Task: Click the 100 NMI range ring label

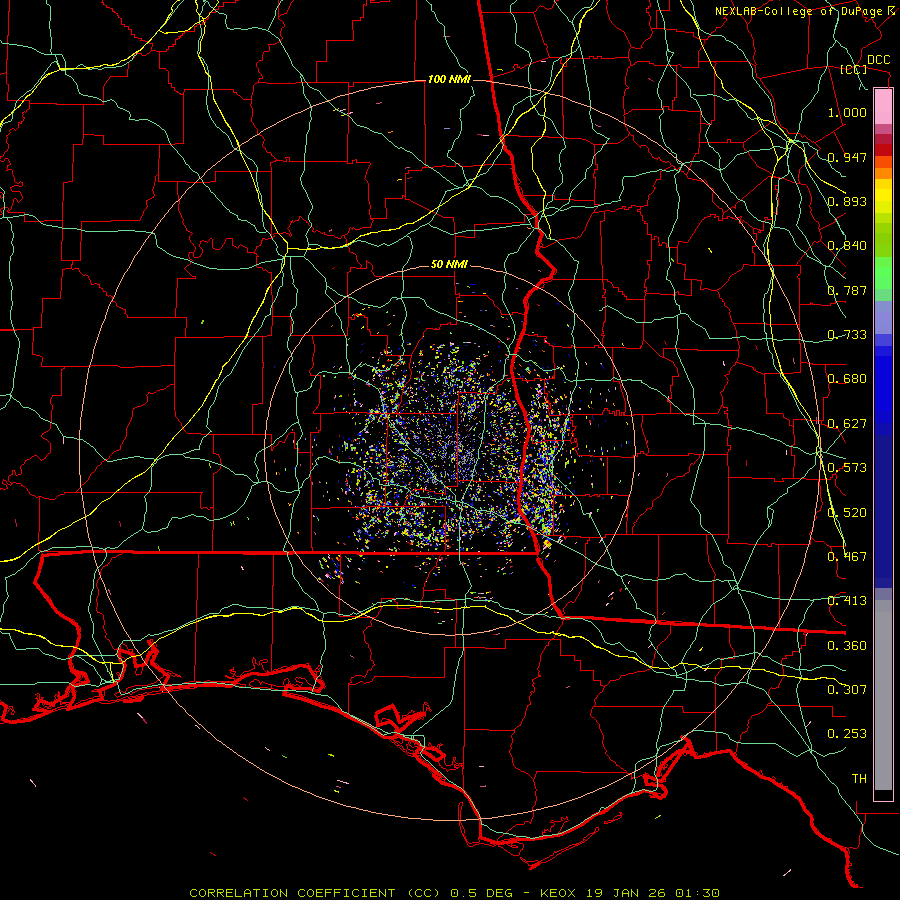Action: [x=449, y=79]
